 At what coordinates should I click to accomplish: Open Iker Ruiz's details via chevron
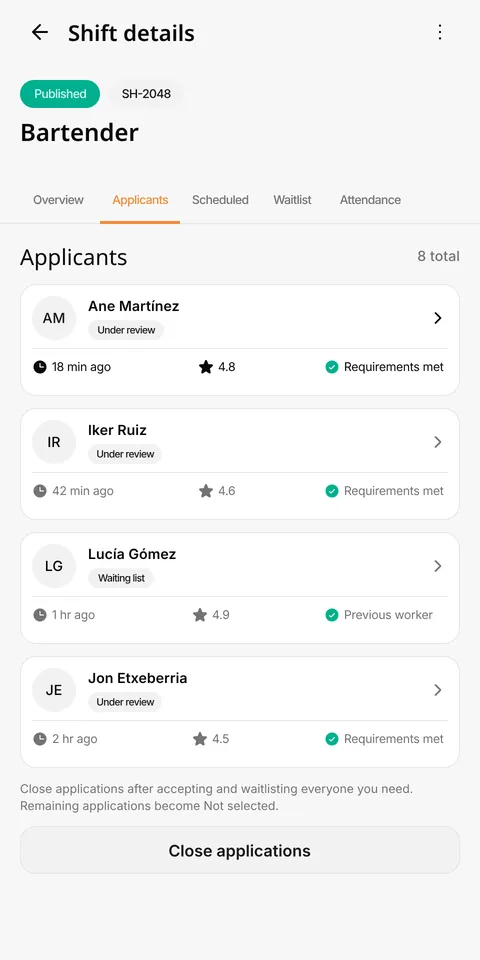(438, 442)
